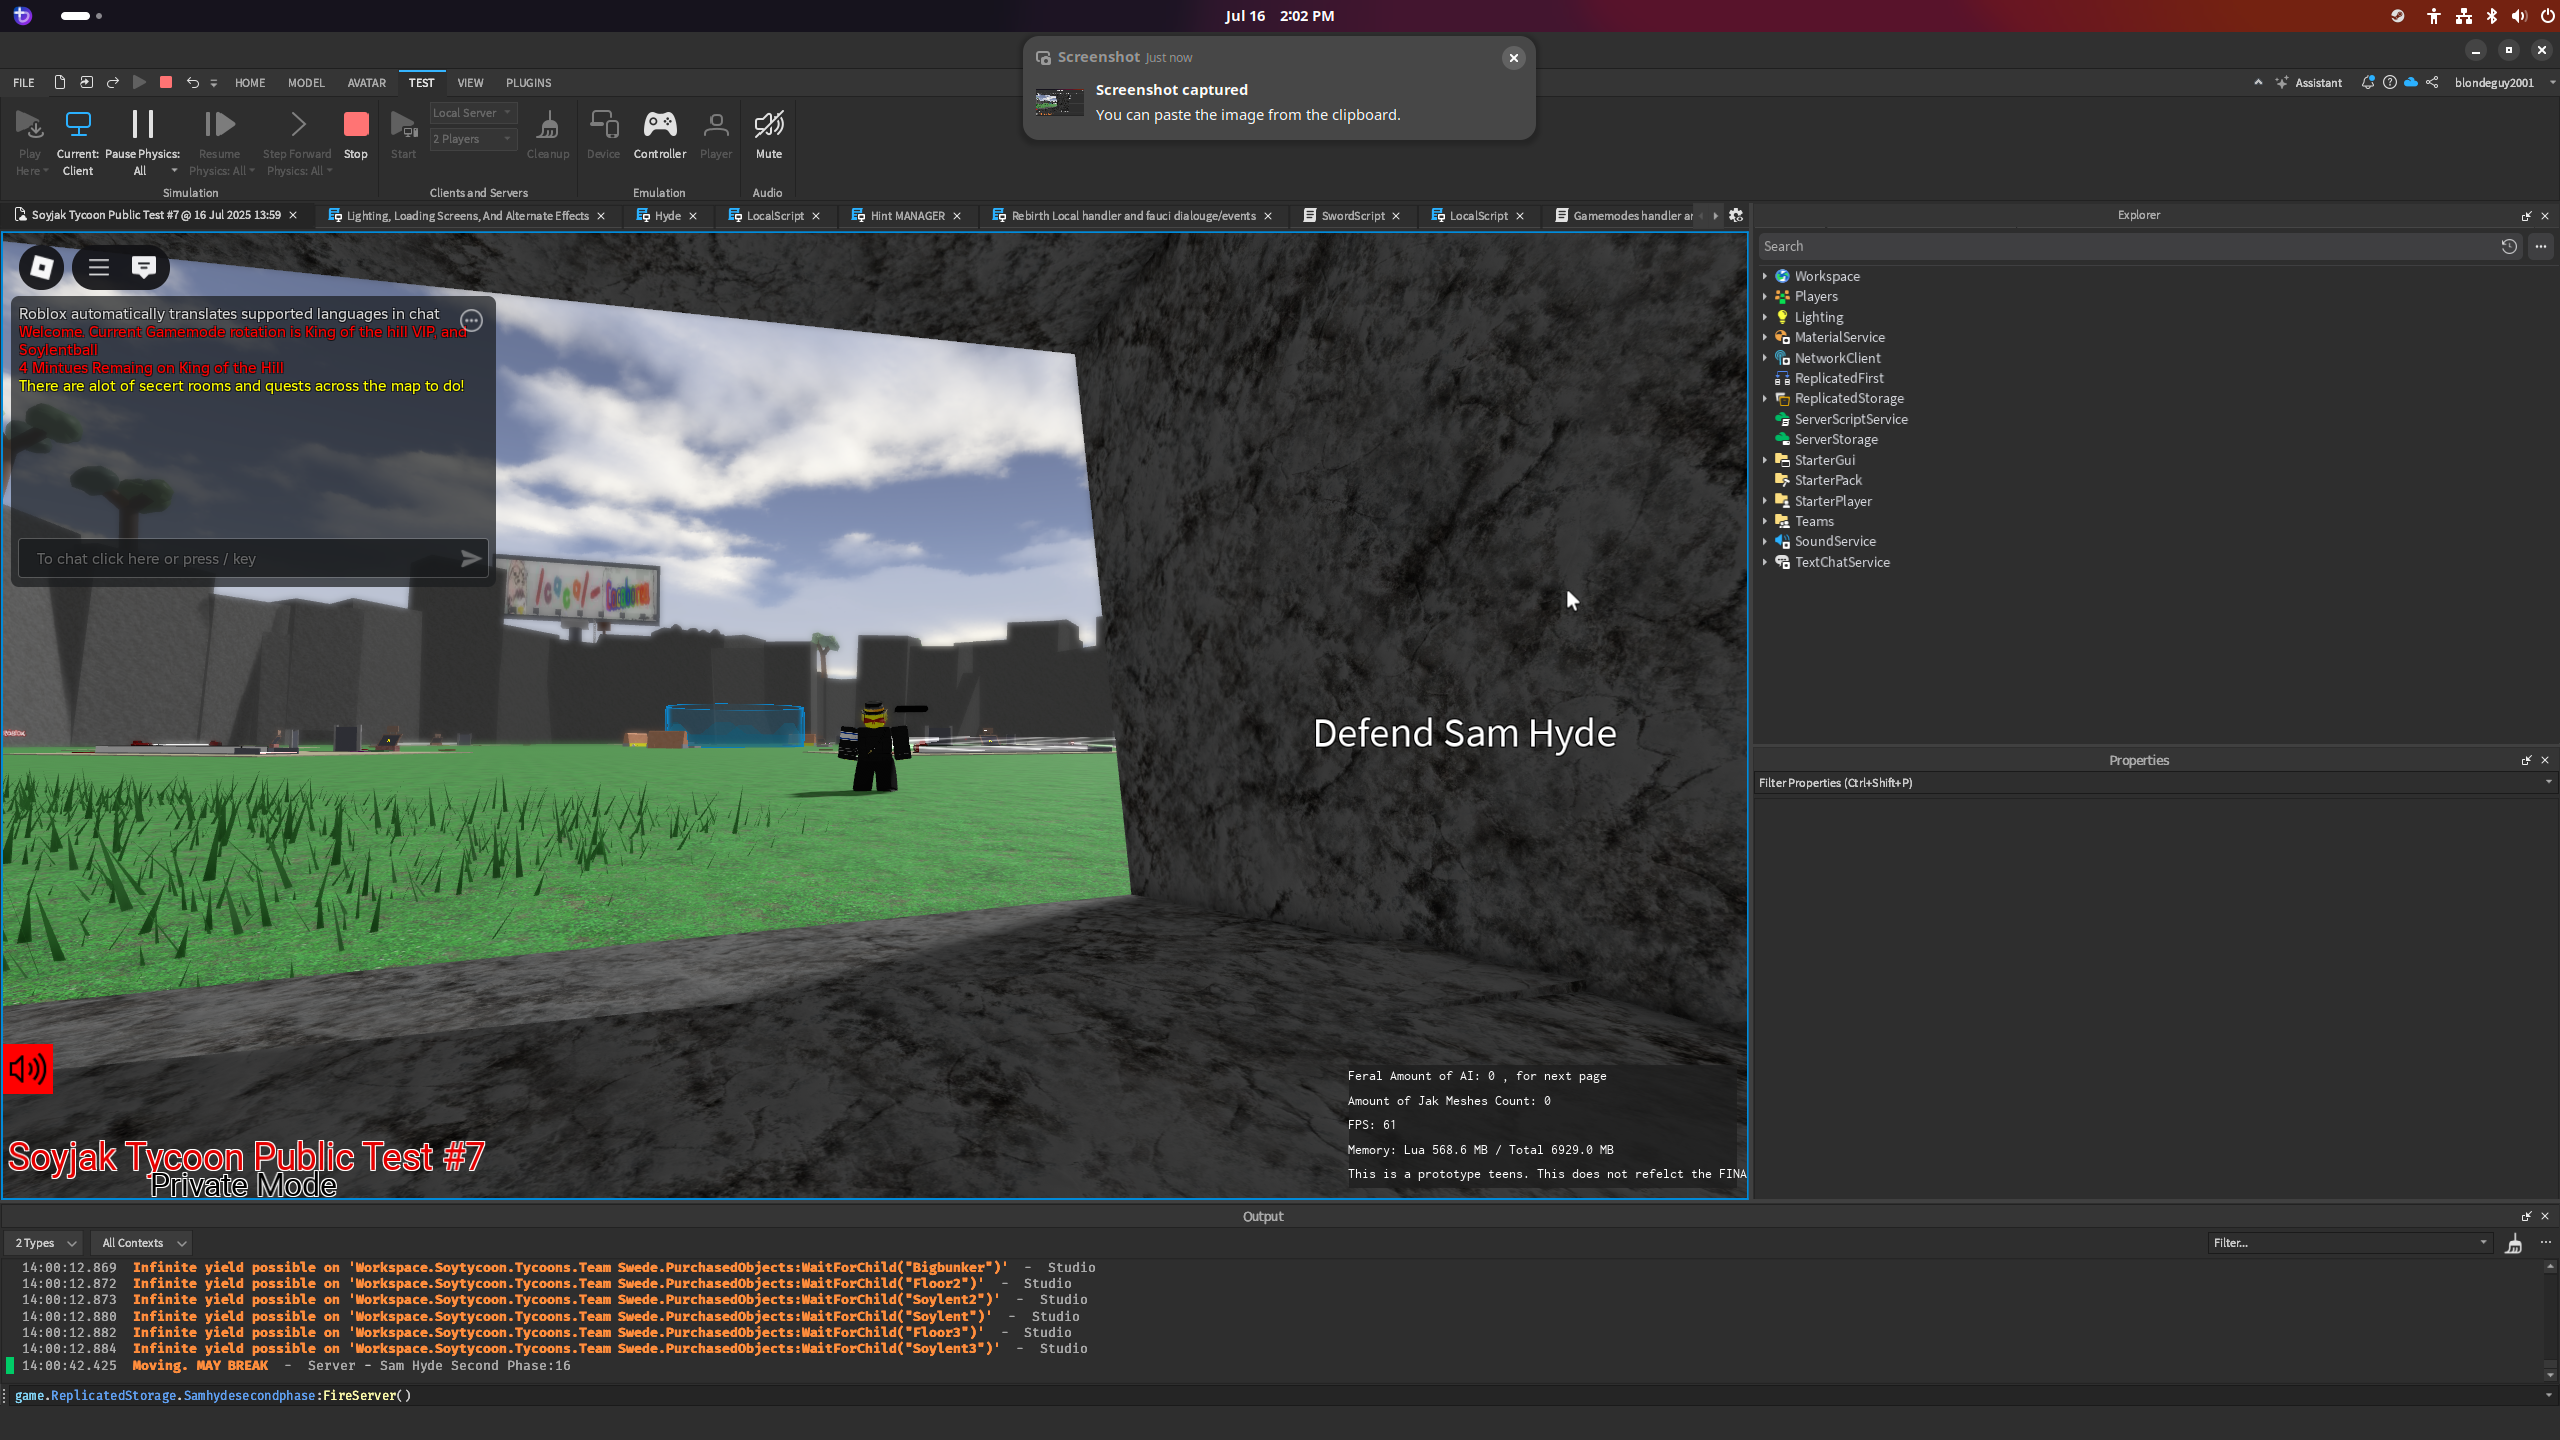Expand the StarterGui node
This screenshot has height=1440, width=2560.
pos(1765,461)
